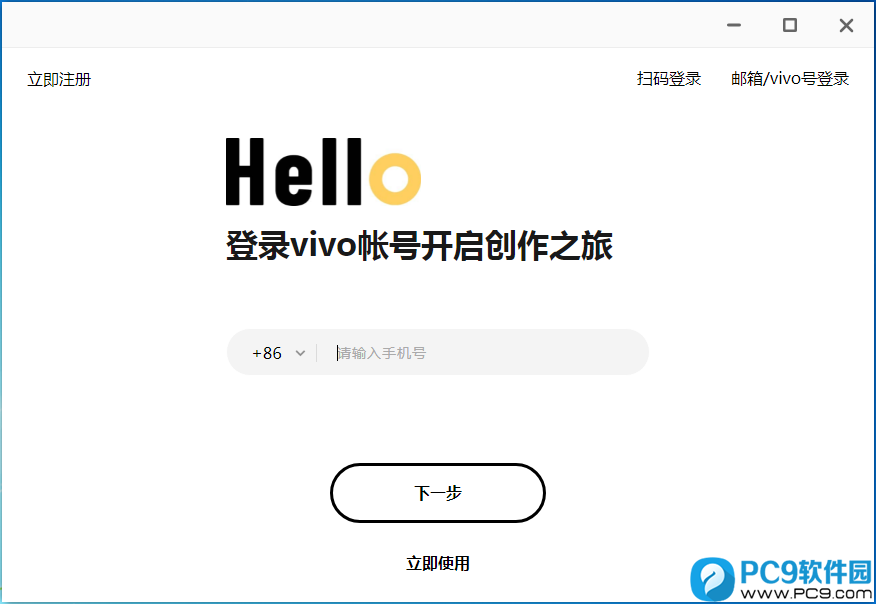Click the divider line after country code

coord(317,353)
